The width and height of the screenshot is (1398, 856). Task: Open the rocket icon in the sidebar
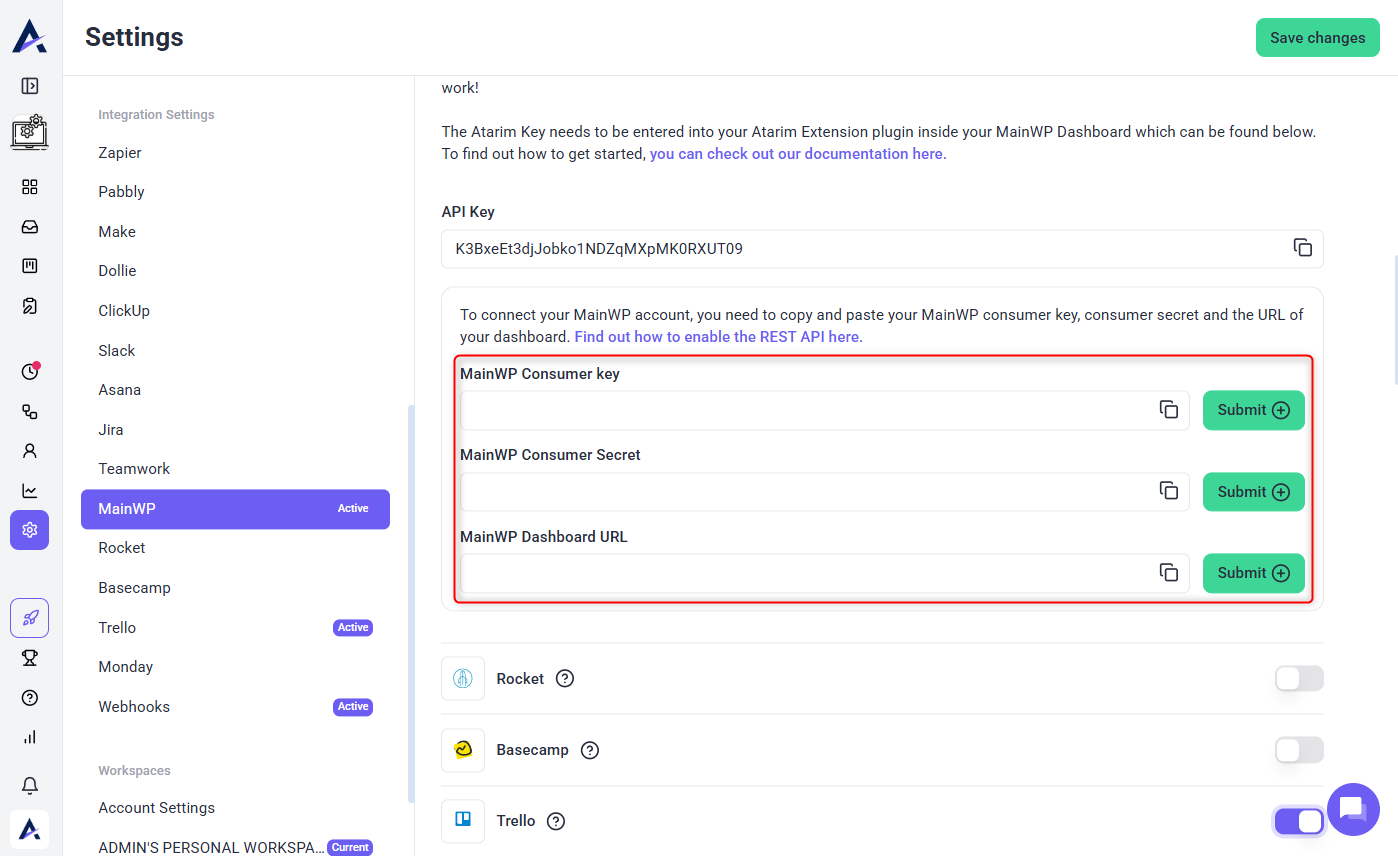[30, 618]
